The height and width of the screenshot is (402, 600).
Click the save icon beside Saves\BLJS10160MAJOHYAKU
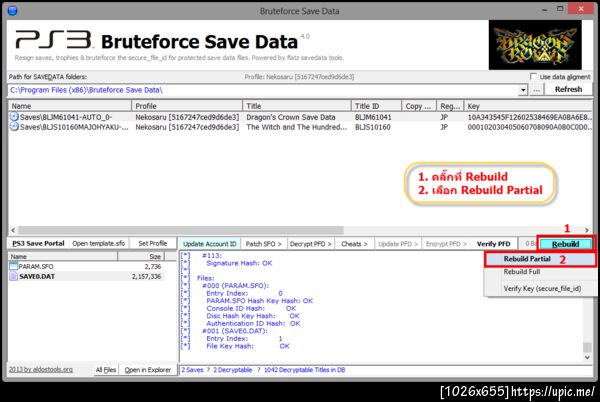click(14, 127)
